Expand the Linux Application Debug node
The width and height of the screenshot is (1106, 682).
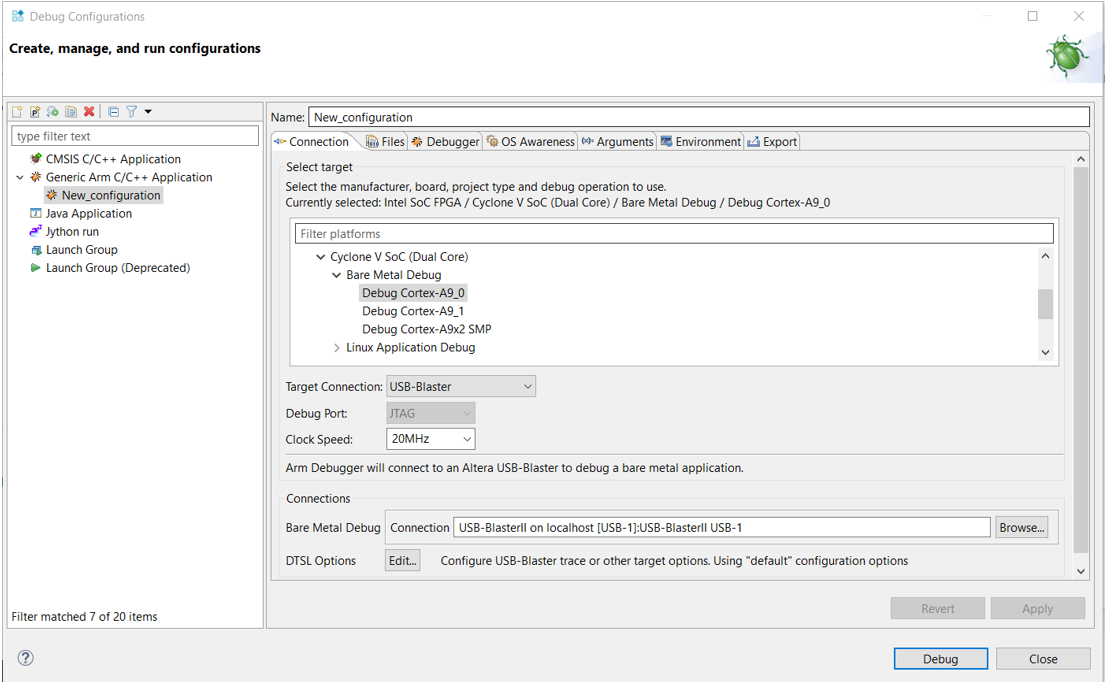(x=337, y=348)
